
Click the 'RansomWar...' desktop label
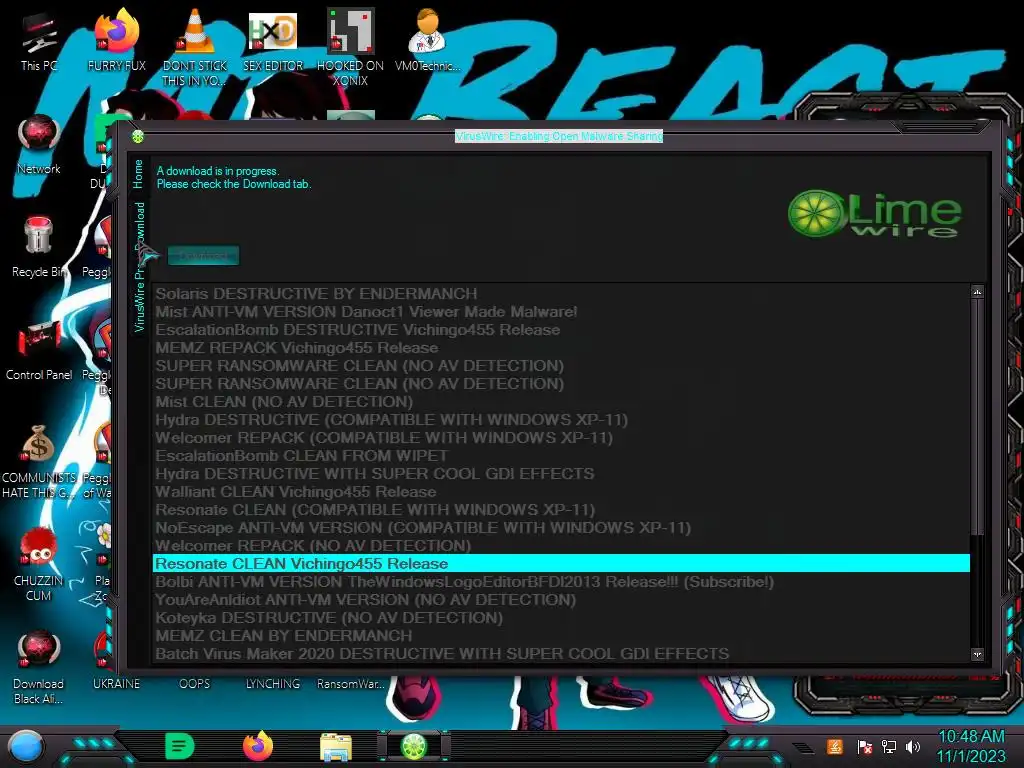click(x=350, y=684)
